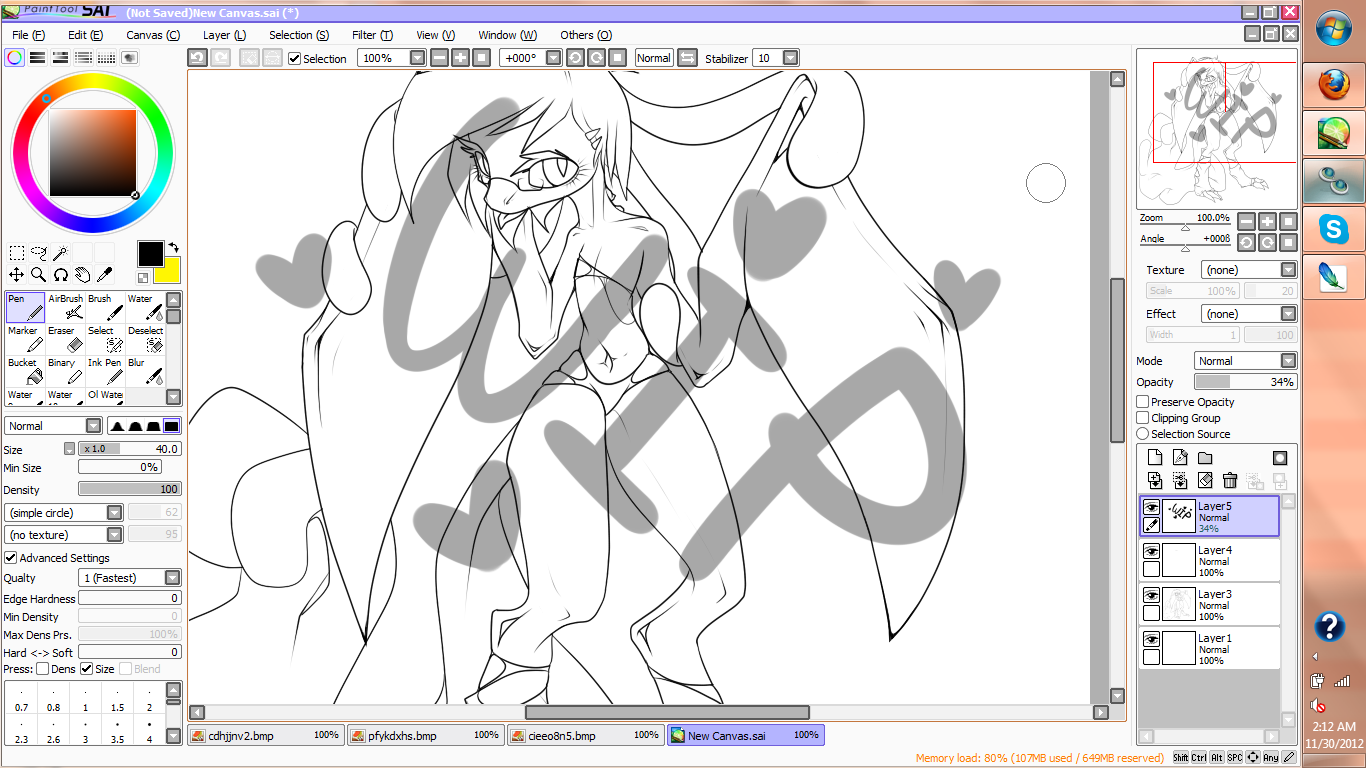The height and width of the screenshot is (768, 1366).
Task: Open the Canvas menu
Action: point(153,35)
